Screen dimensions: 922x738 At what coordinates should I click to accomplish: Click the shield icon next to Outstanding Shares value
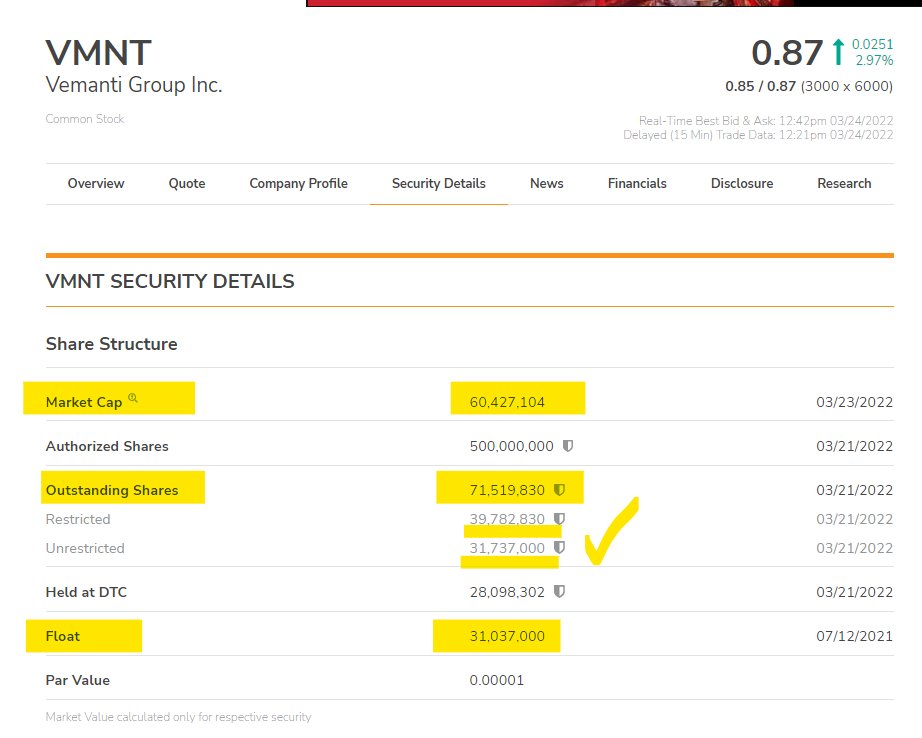(x=559, y=489)
